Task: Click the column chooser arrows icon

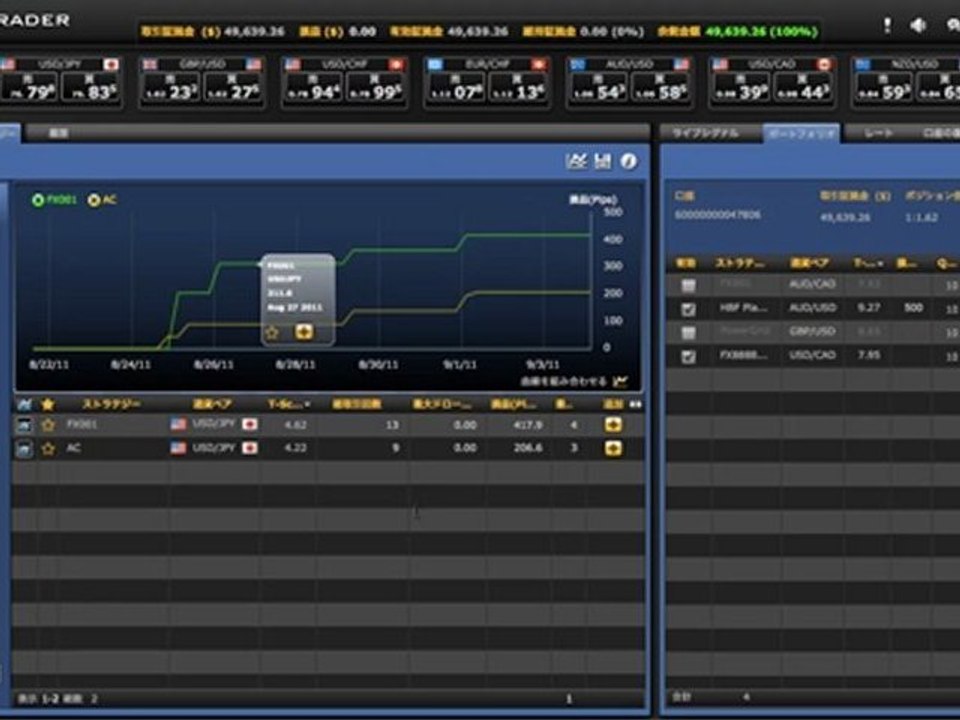Action: 636,404
